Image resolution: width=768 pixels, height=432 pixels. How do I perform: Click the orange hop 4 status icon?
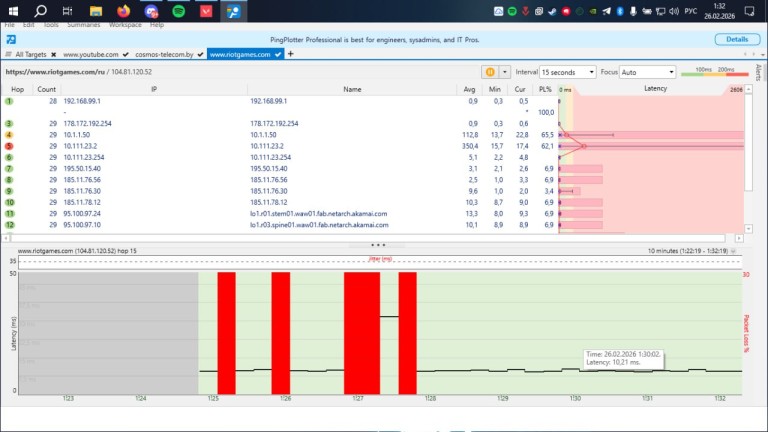(9, 134)
